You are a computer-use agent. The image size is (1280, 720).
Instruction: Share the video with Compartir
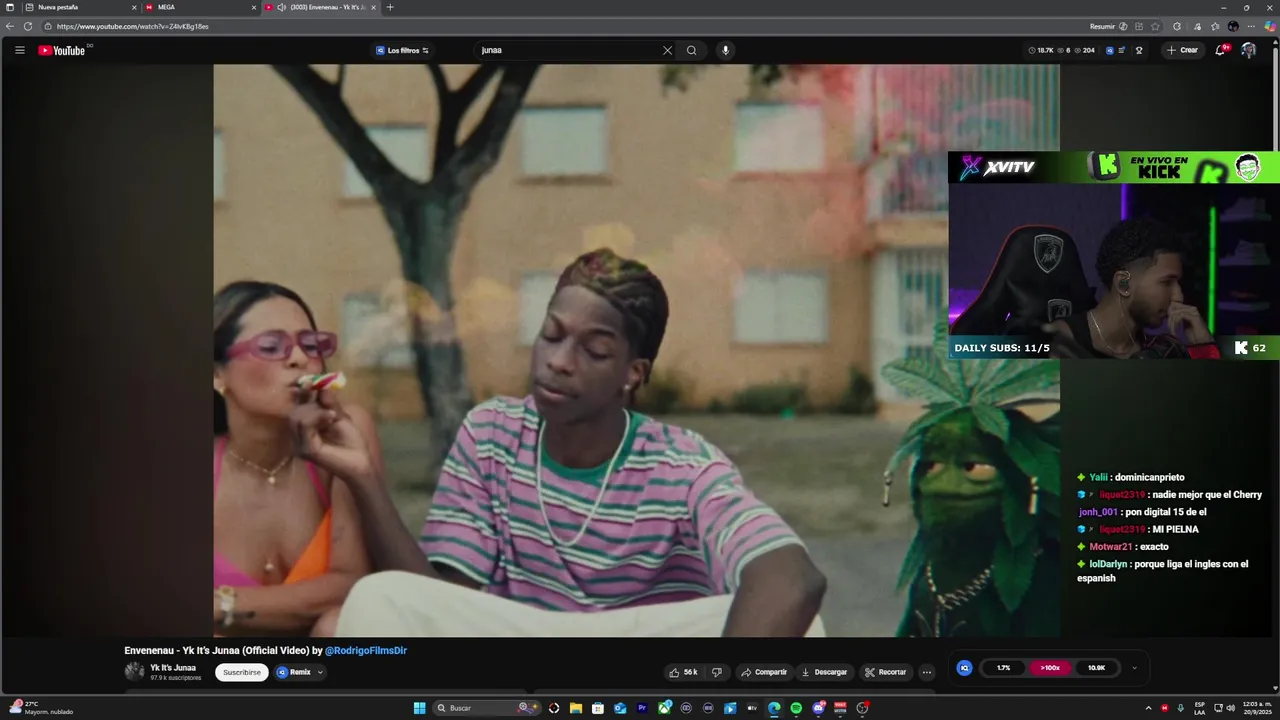tap(764, 672)
